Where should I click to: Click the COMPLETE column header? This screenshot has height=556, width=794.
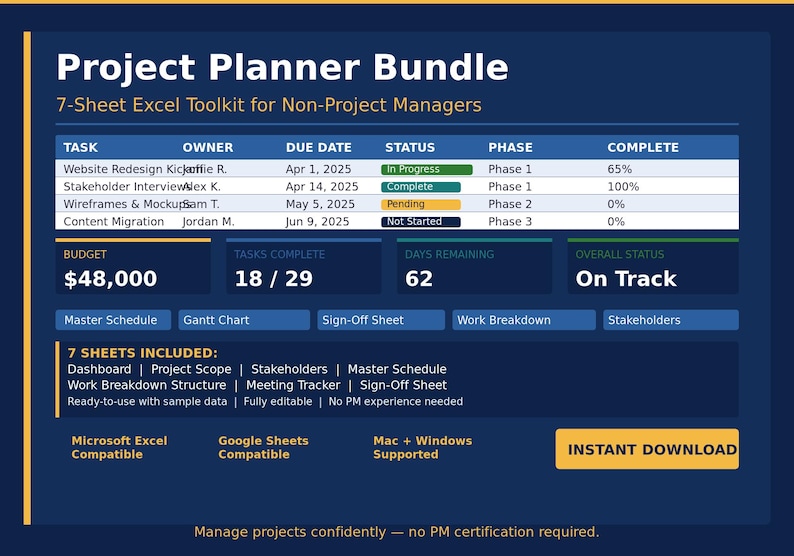[x=643, y=147]
